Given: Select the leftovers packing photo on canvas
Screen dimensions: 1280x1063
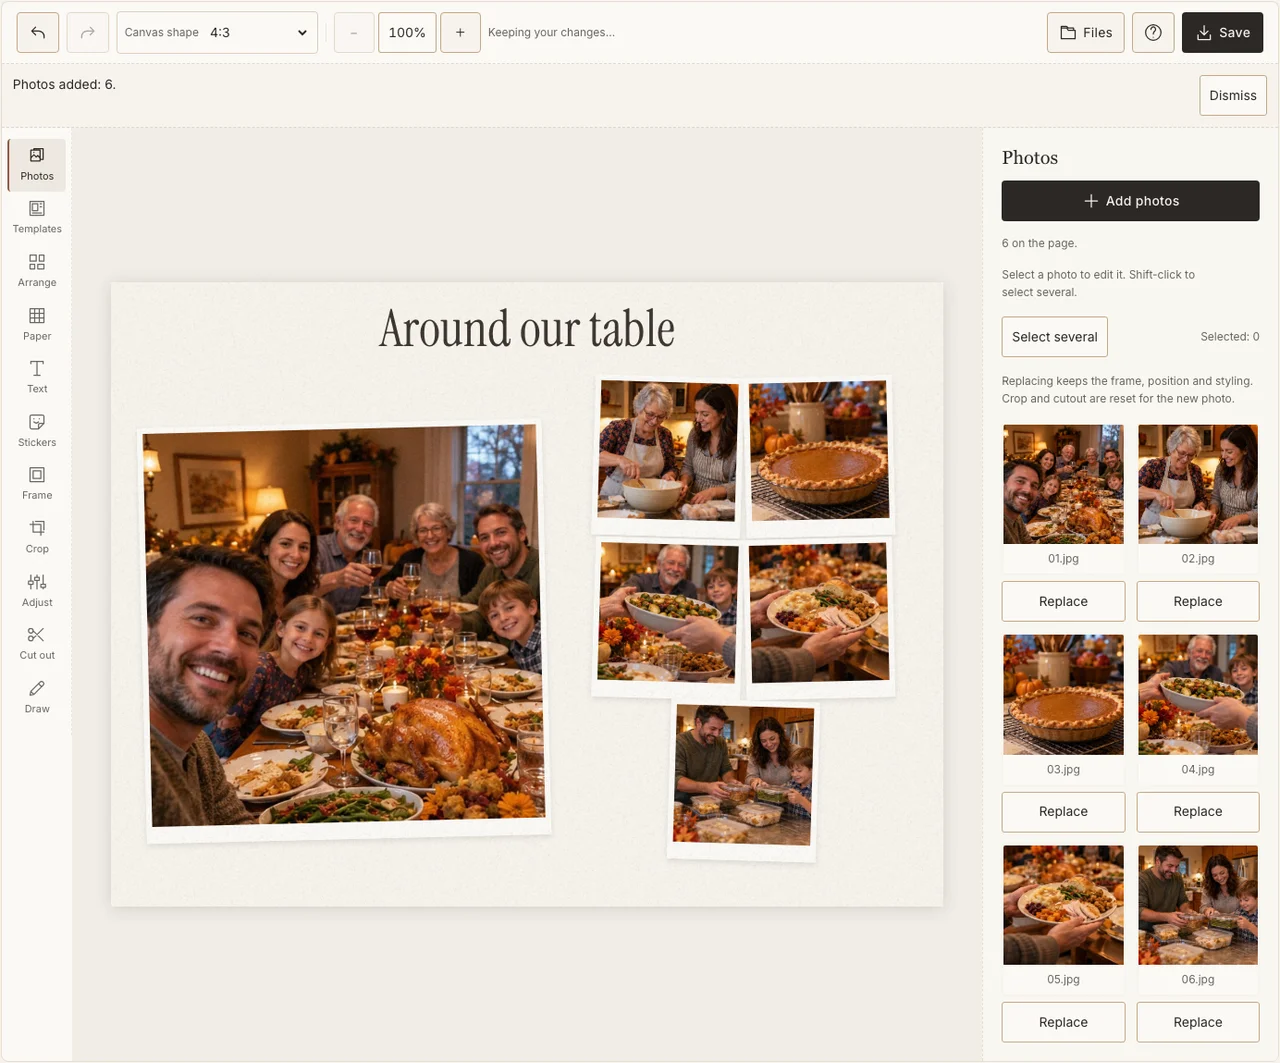Looking at the screenshot, I should tap(743, 780).
